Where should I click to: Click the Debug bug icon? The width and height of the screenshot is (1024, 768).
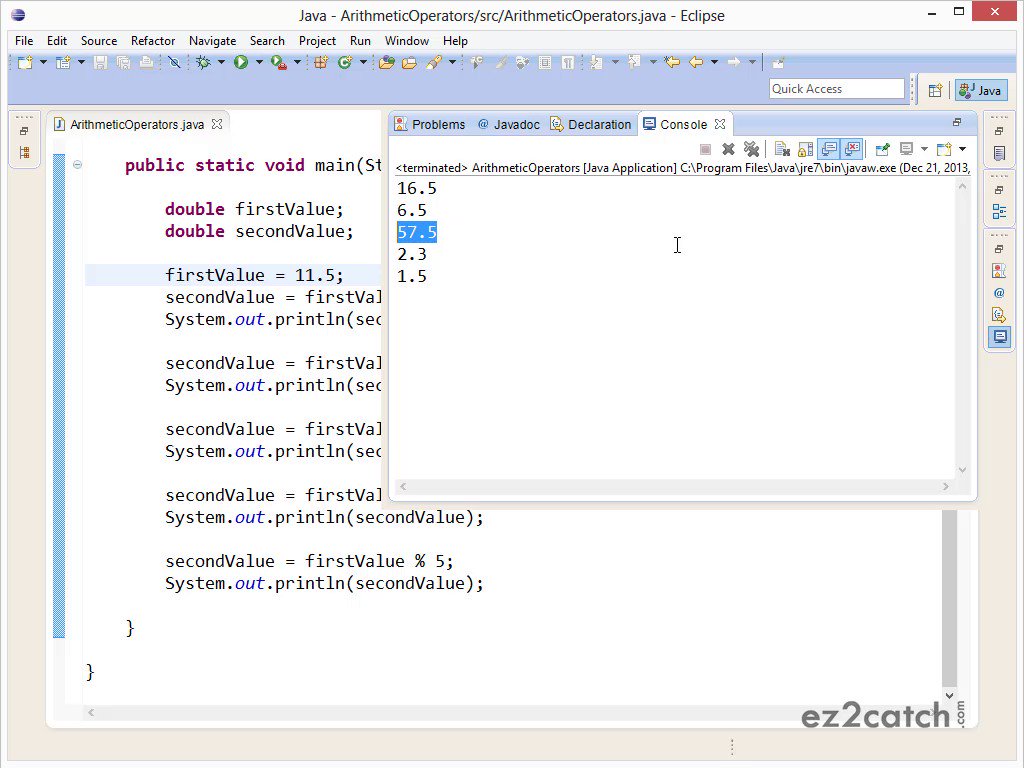[x=203, y=63]
